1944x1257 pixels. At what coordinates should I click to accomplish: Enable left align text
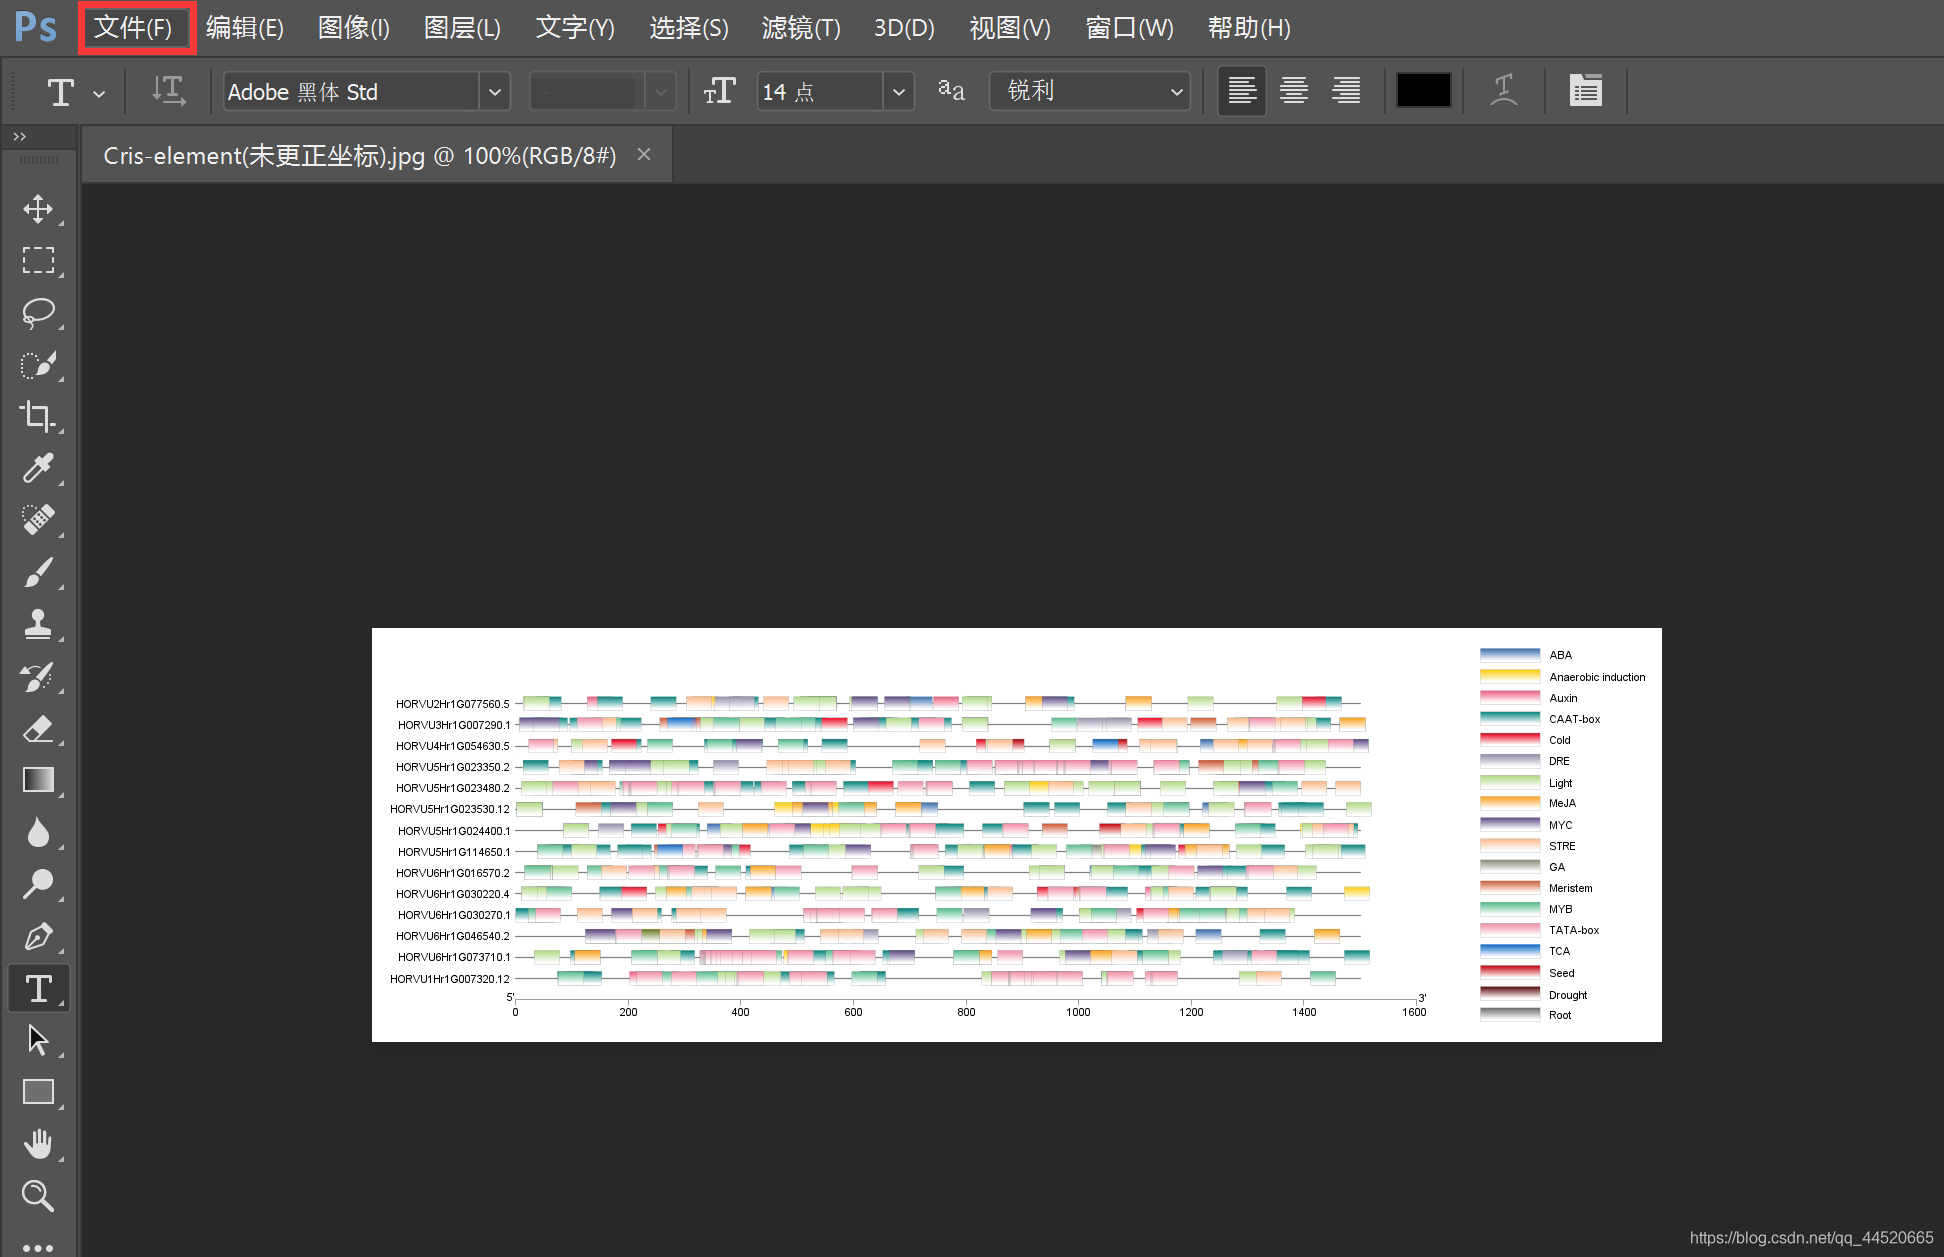(x=1242, y=91)
